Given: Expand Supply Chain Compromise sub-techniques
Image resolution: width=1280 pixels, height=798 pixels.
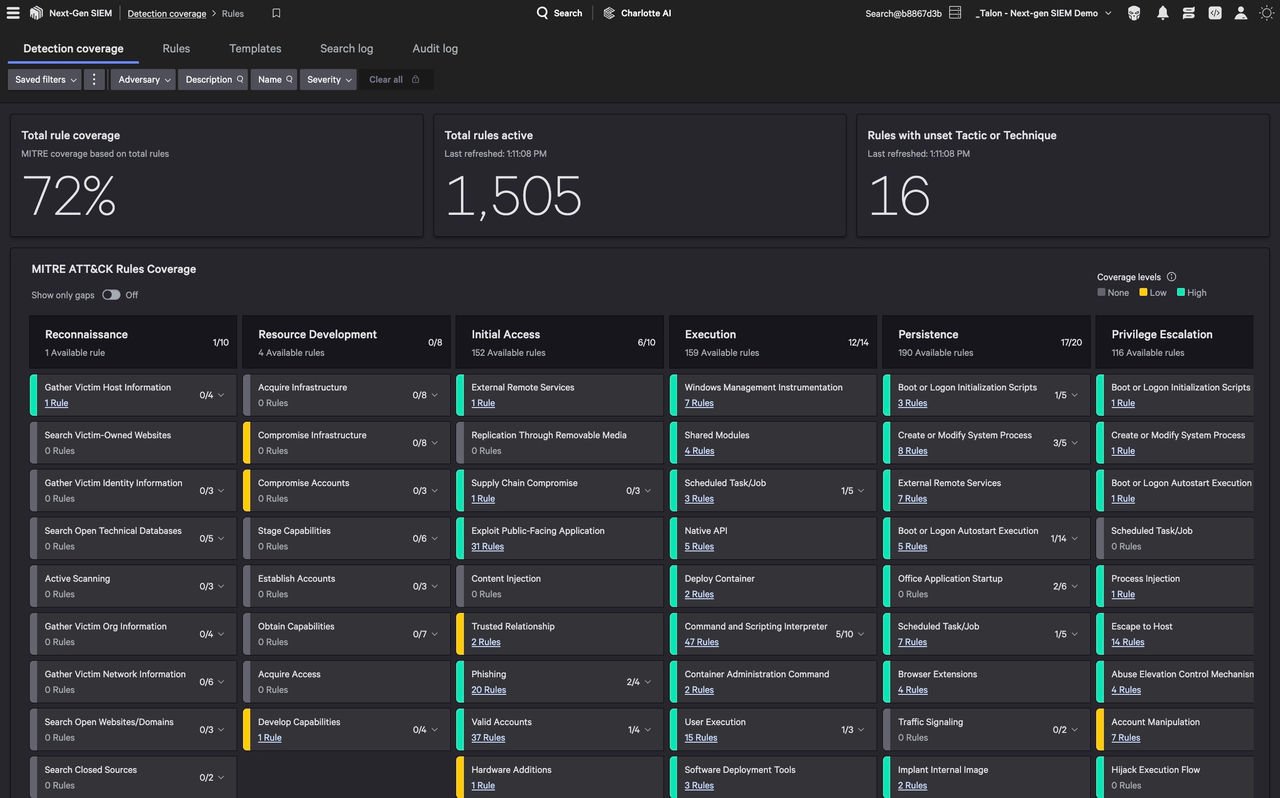Looking at the screenshot, I should (647, 491).
